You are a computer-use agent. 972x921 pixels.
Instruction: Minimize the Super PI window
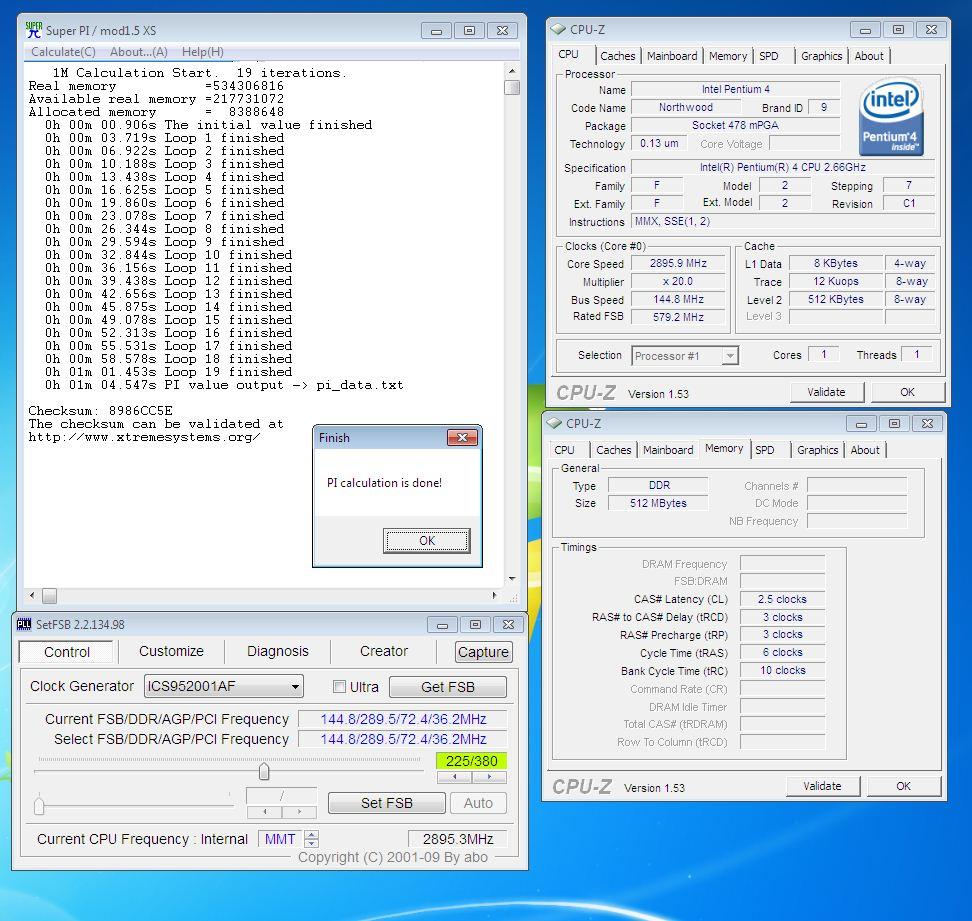point(436,30)
